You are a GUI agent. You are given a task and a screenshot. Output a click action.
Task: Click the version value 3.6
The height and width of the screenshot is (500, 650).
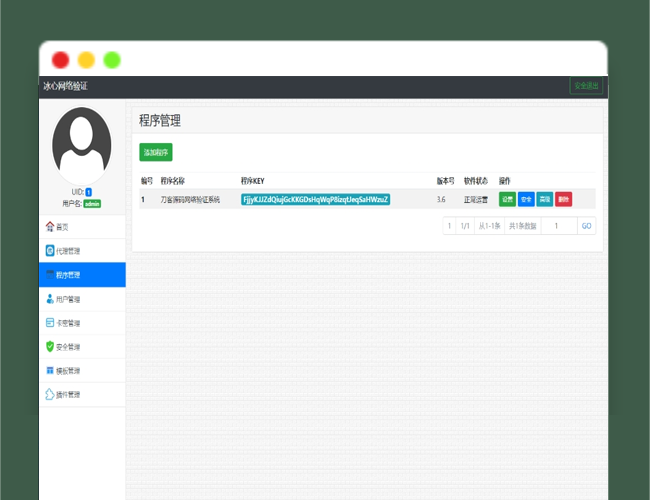click(441, 199)
